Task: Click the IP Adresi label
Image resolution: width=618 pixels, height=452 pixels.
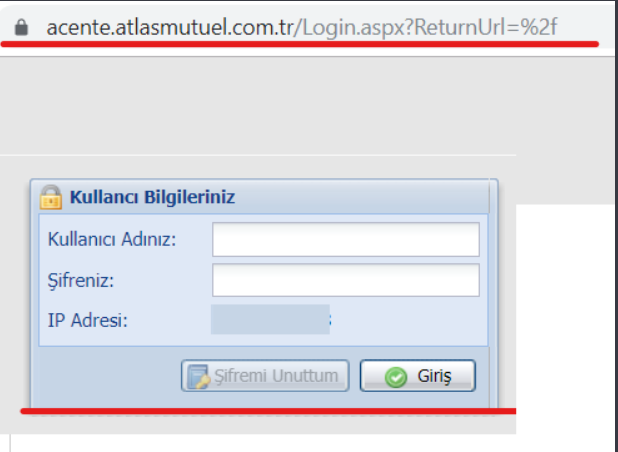Action: pos(87,320)
